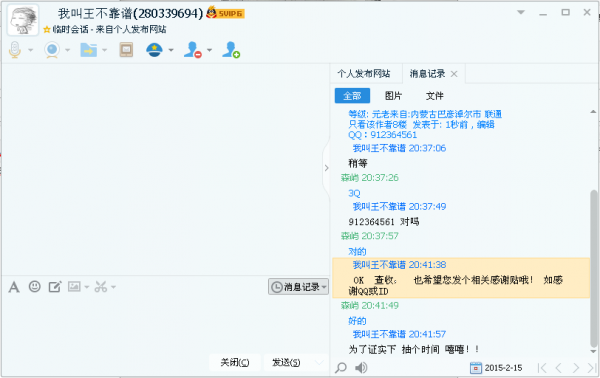Start video call with webcam icon
600x378 pixels.
click(52, 50)
